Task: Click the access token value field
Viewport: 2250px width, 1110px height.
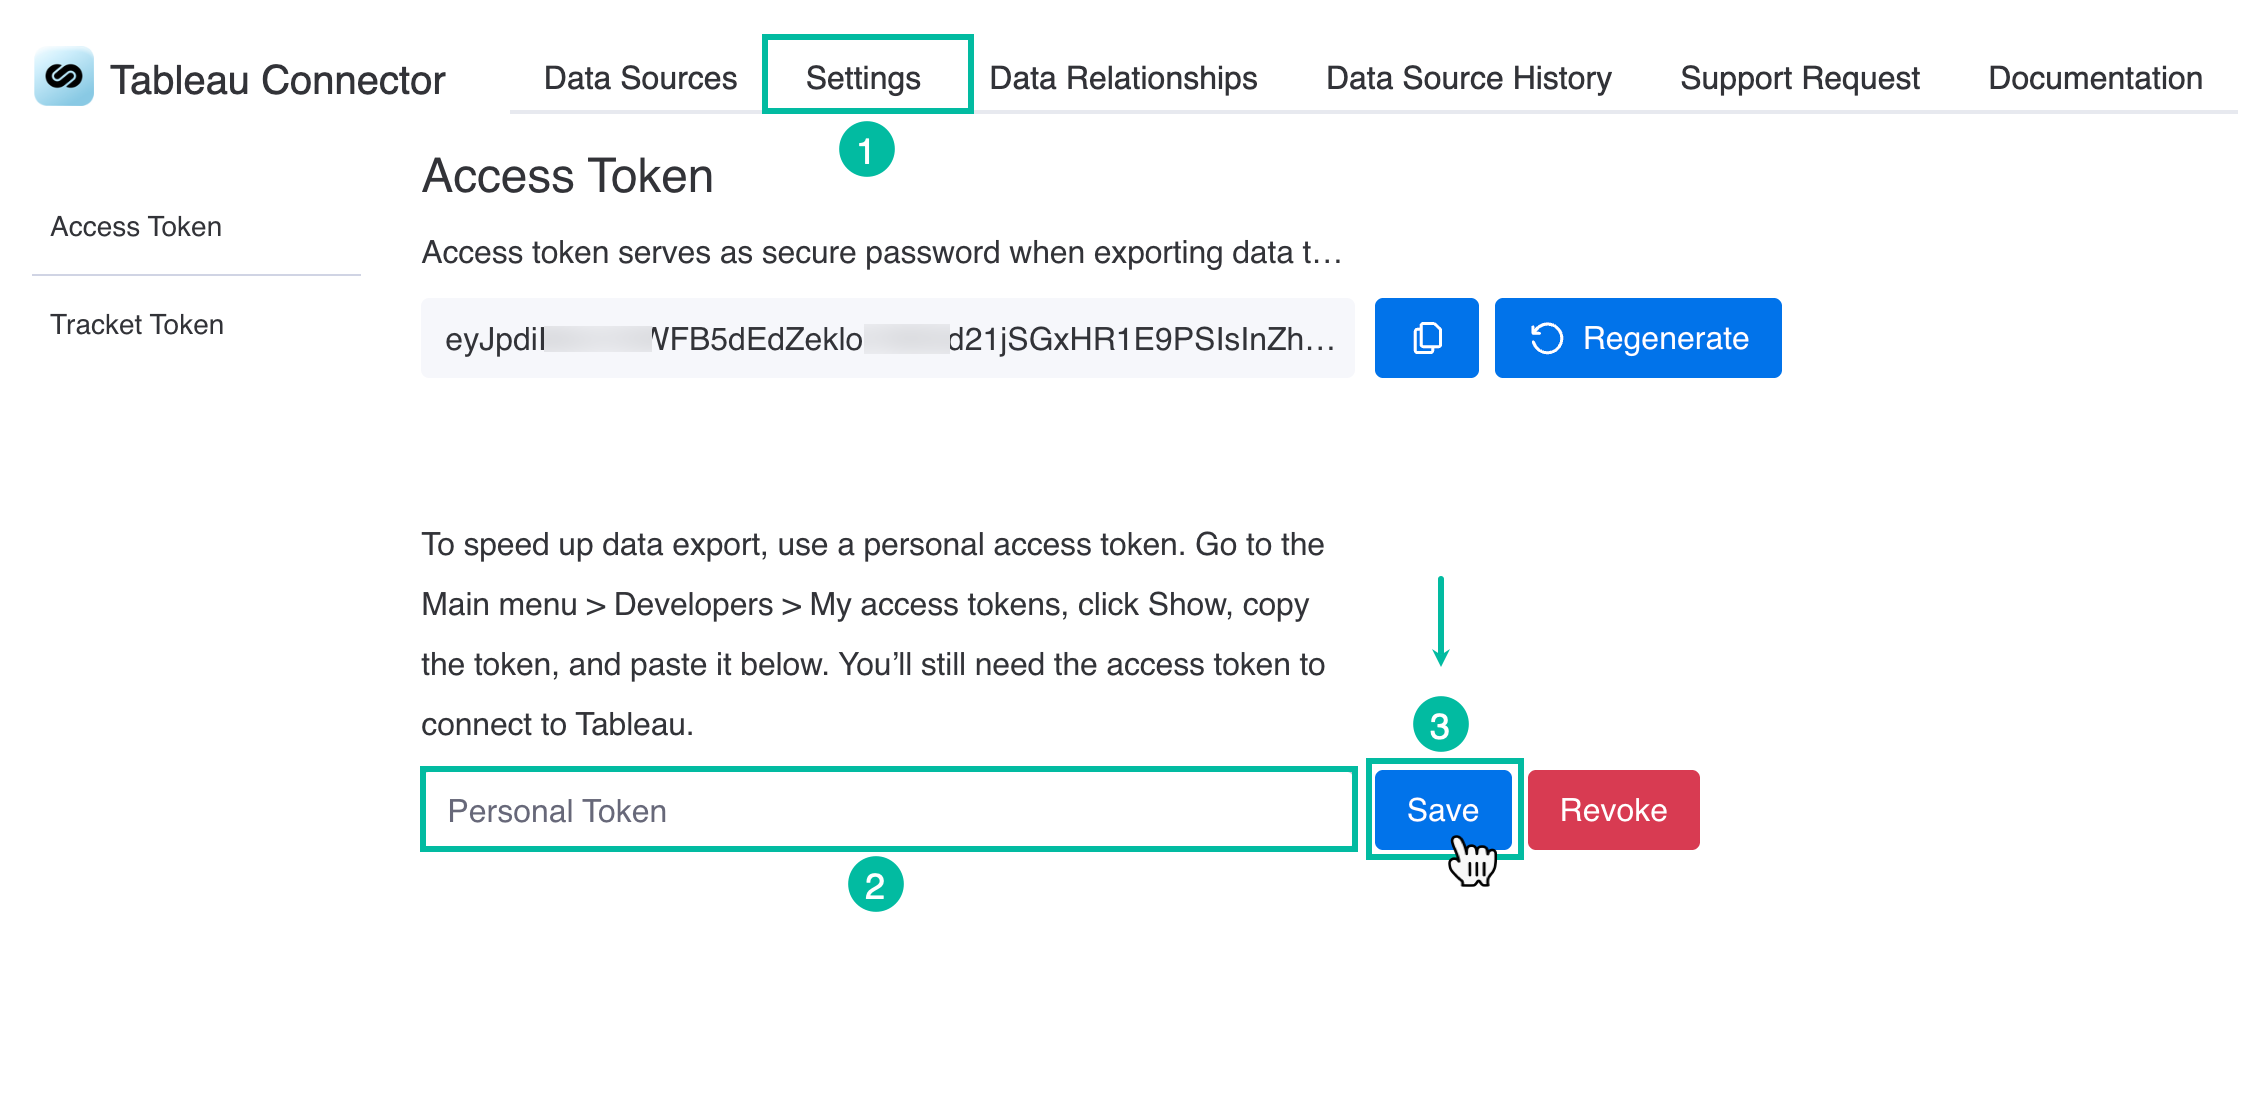Action: (887, 338)
